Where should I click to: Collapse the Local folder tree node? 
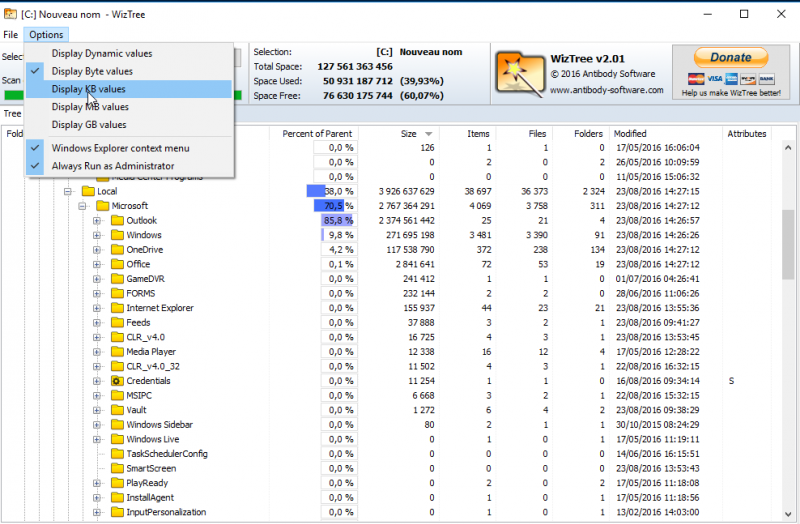click(x=68, y=191)
